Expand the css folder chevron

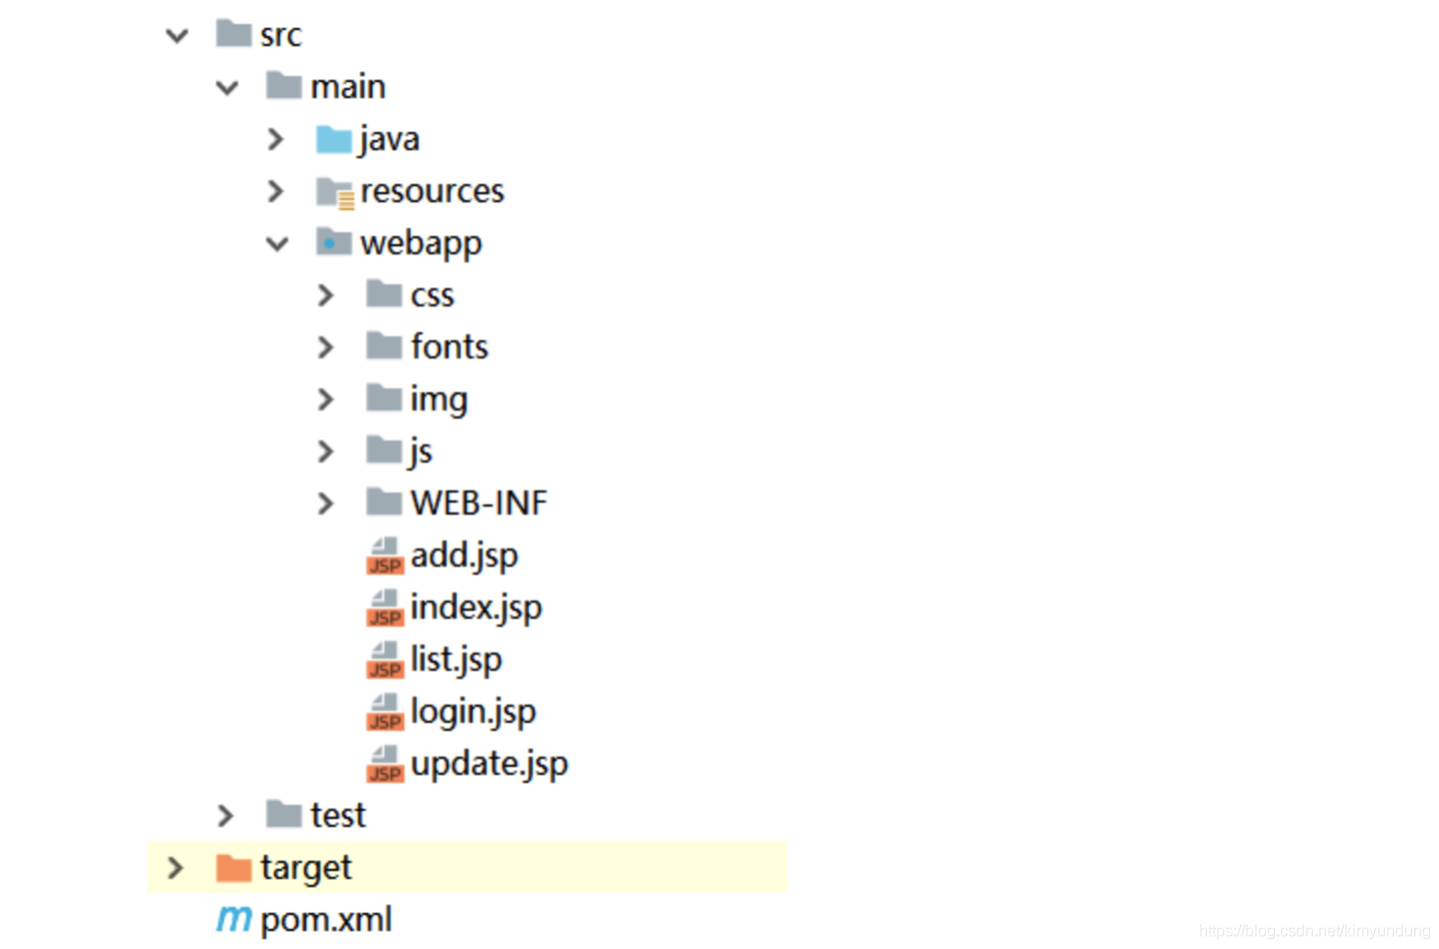(x=326, y=295)
